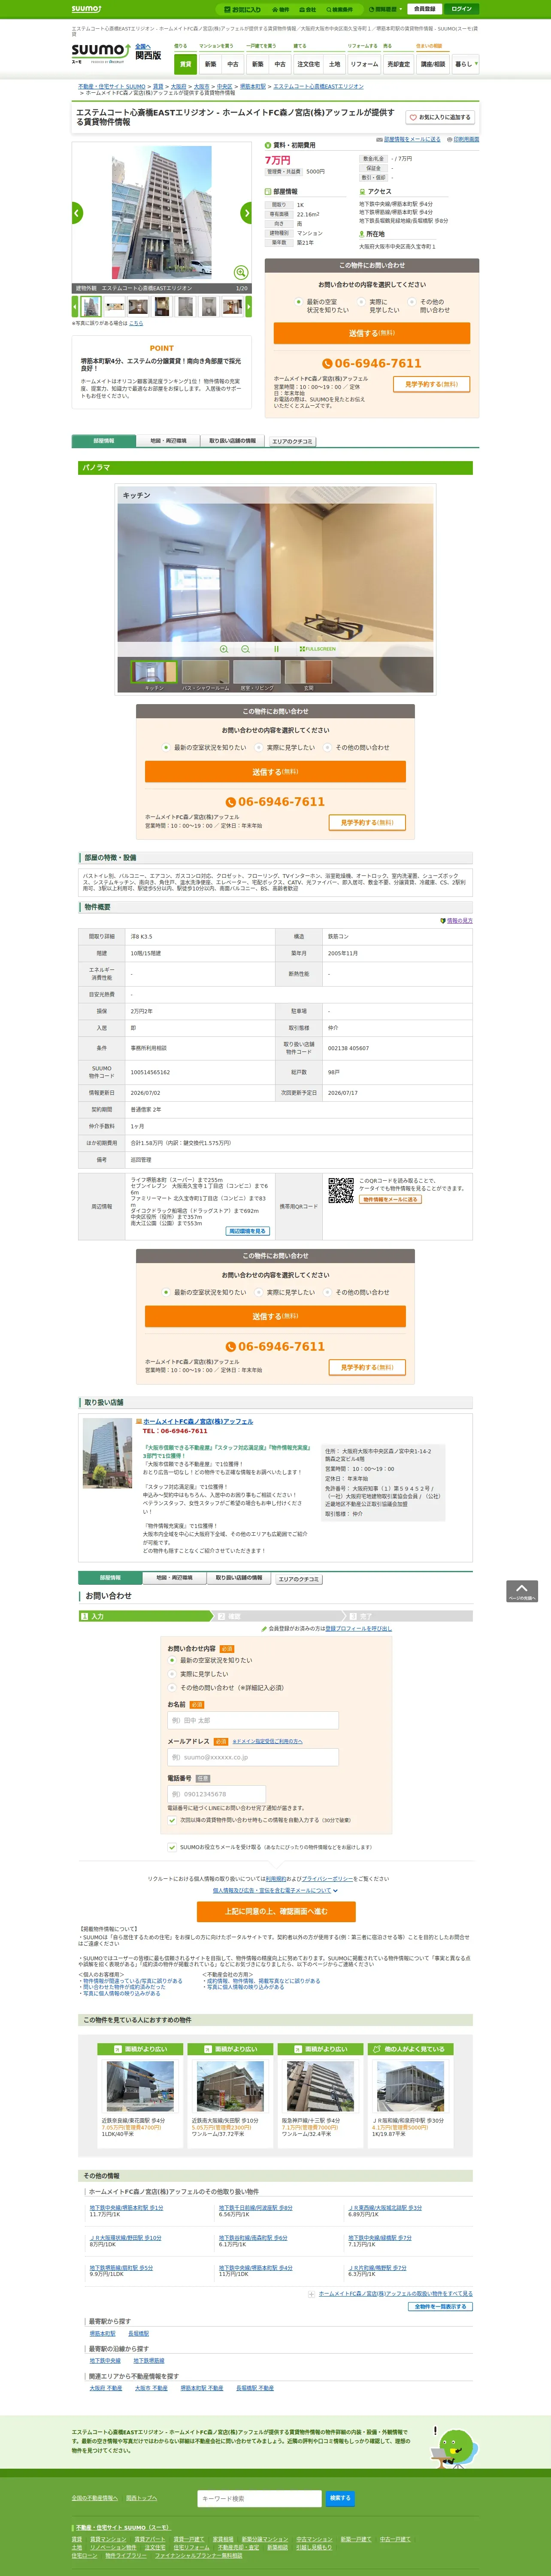Follow the 大阪府 breadcrumb link

(x=178, y=87)
